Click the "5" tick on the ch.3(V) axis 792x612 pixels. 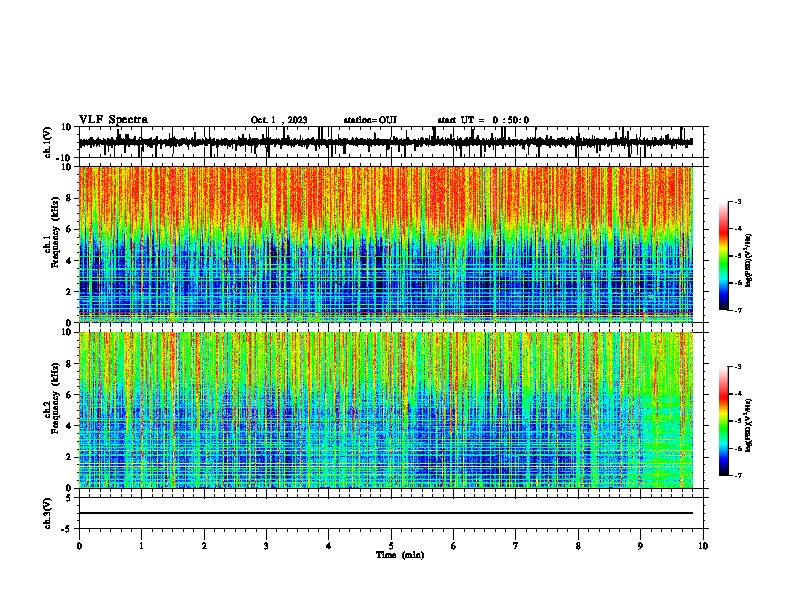(69, 497)
